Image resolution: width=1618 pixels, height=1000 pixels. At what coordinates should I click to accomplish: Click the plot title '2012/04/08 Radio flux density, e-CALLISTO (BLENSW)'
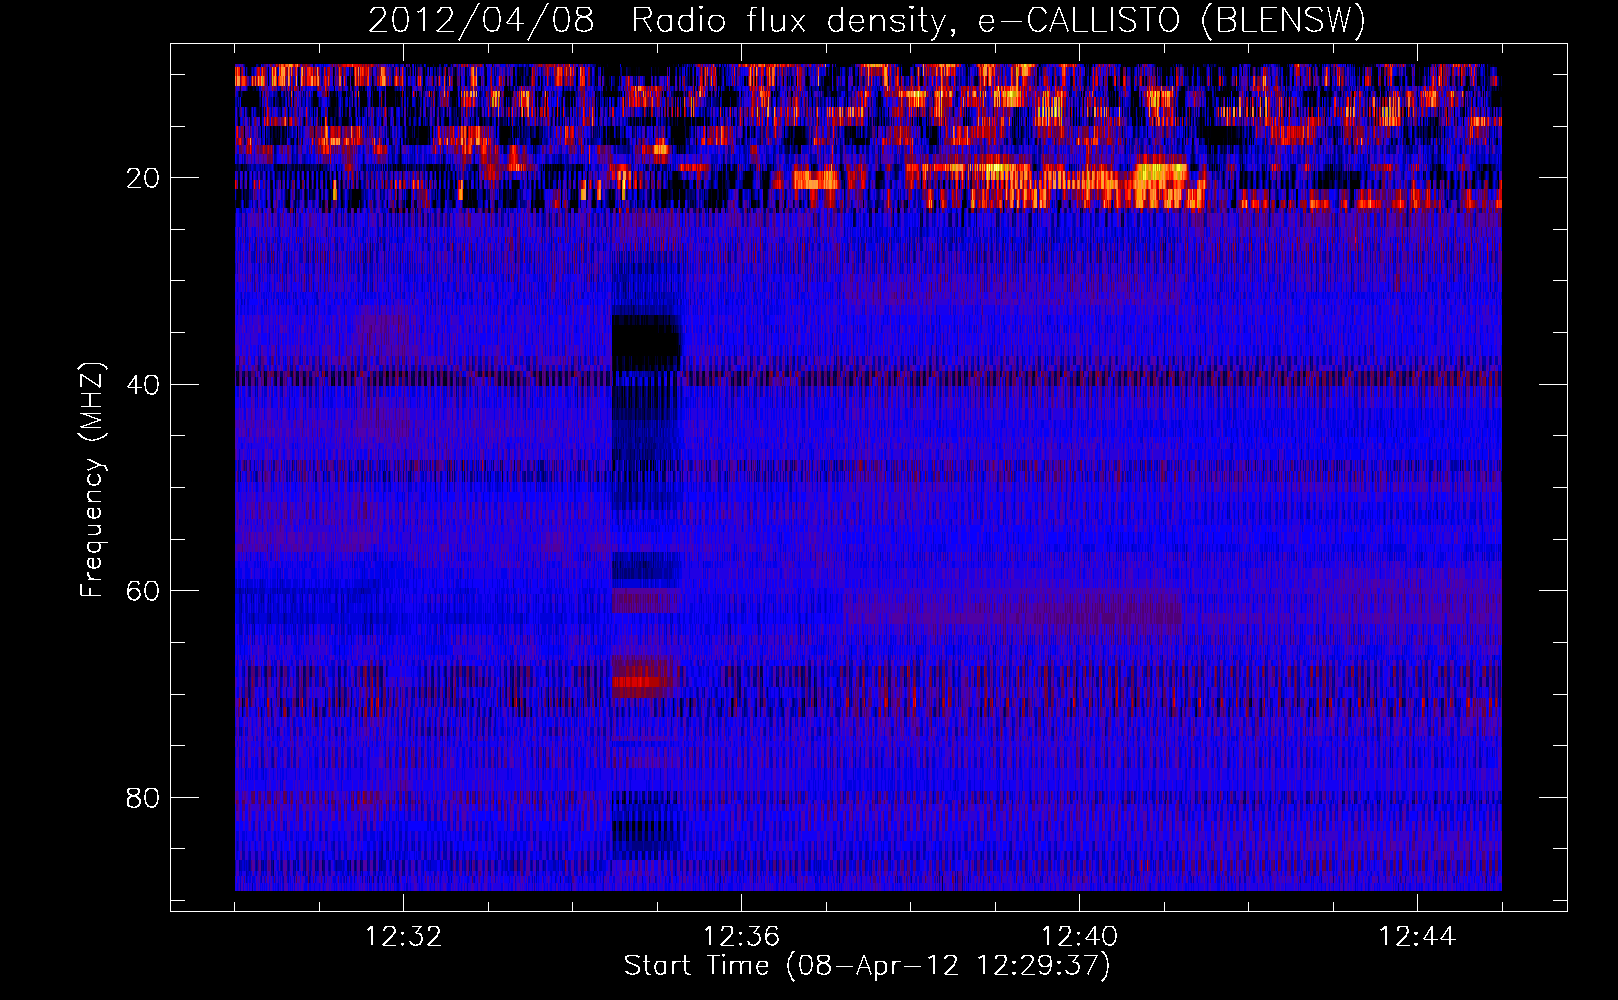(866, 21)
